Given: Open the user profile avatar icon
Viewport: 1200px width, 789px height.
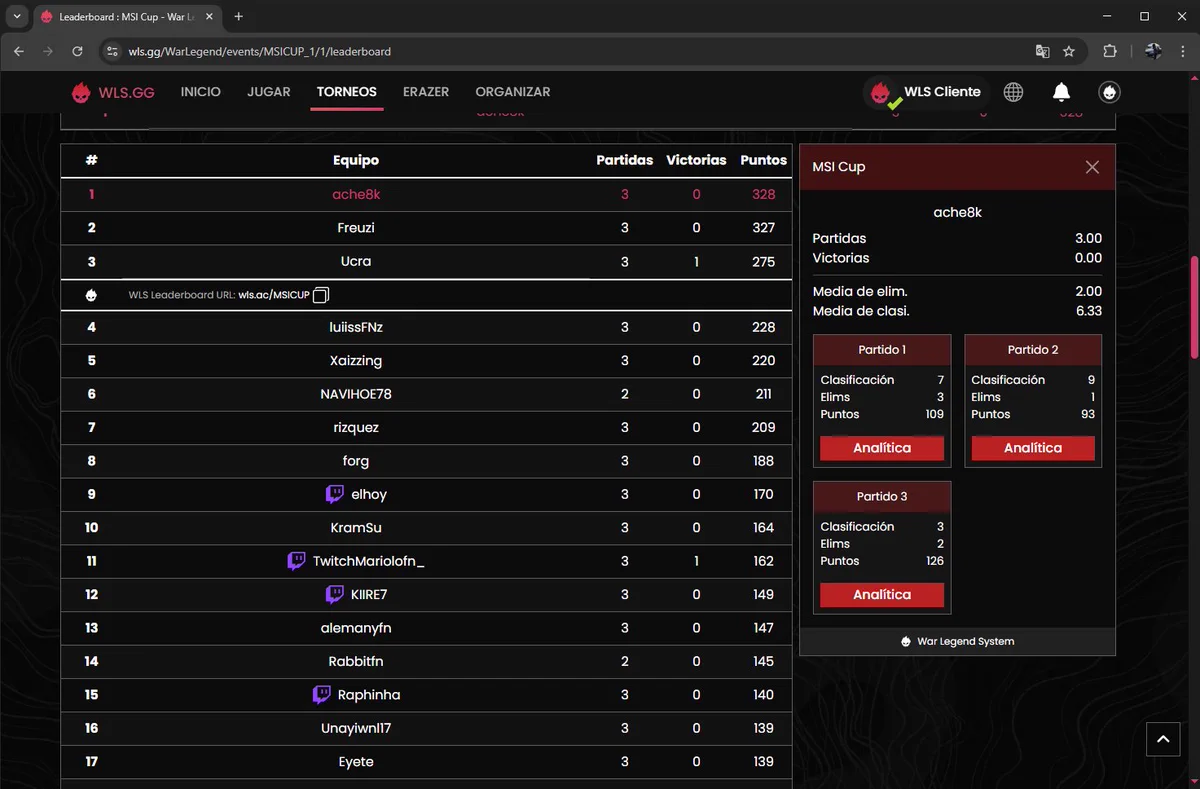Looking at the screenshot, I should point(1109,92).
